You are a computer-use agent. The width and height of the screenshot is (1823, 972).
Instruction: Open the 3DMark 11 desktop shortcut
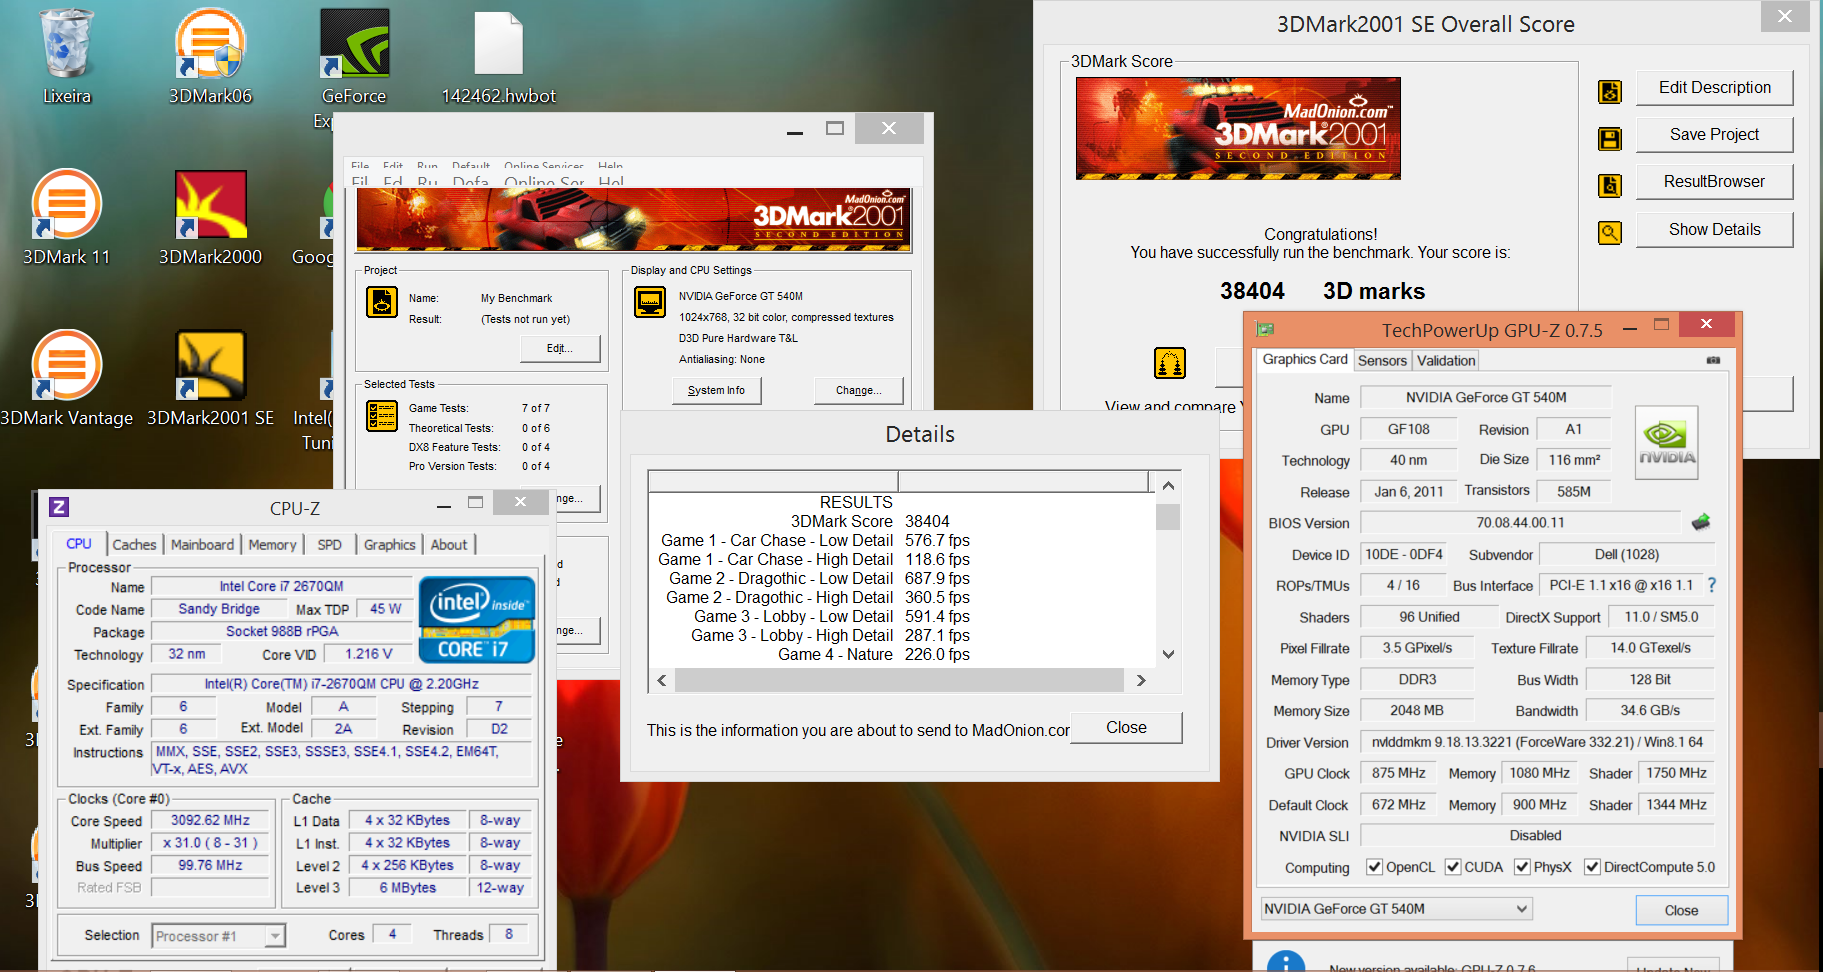click(67, 218)
